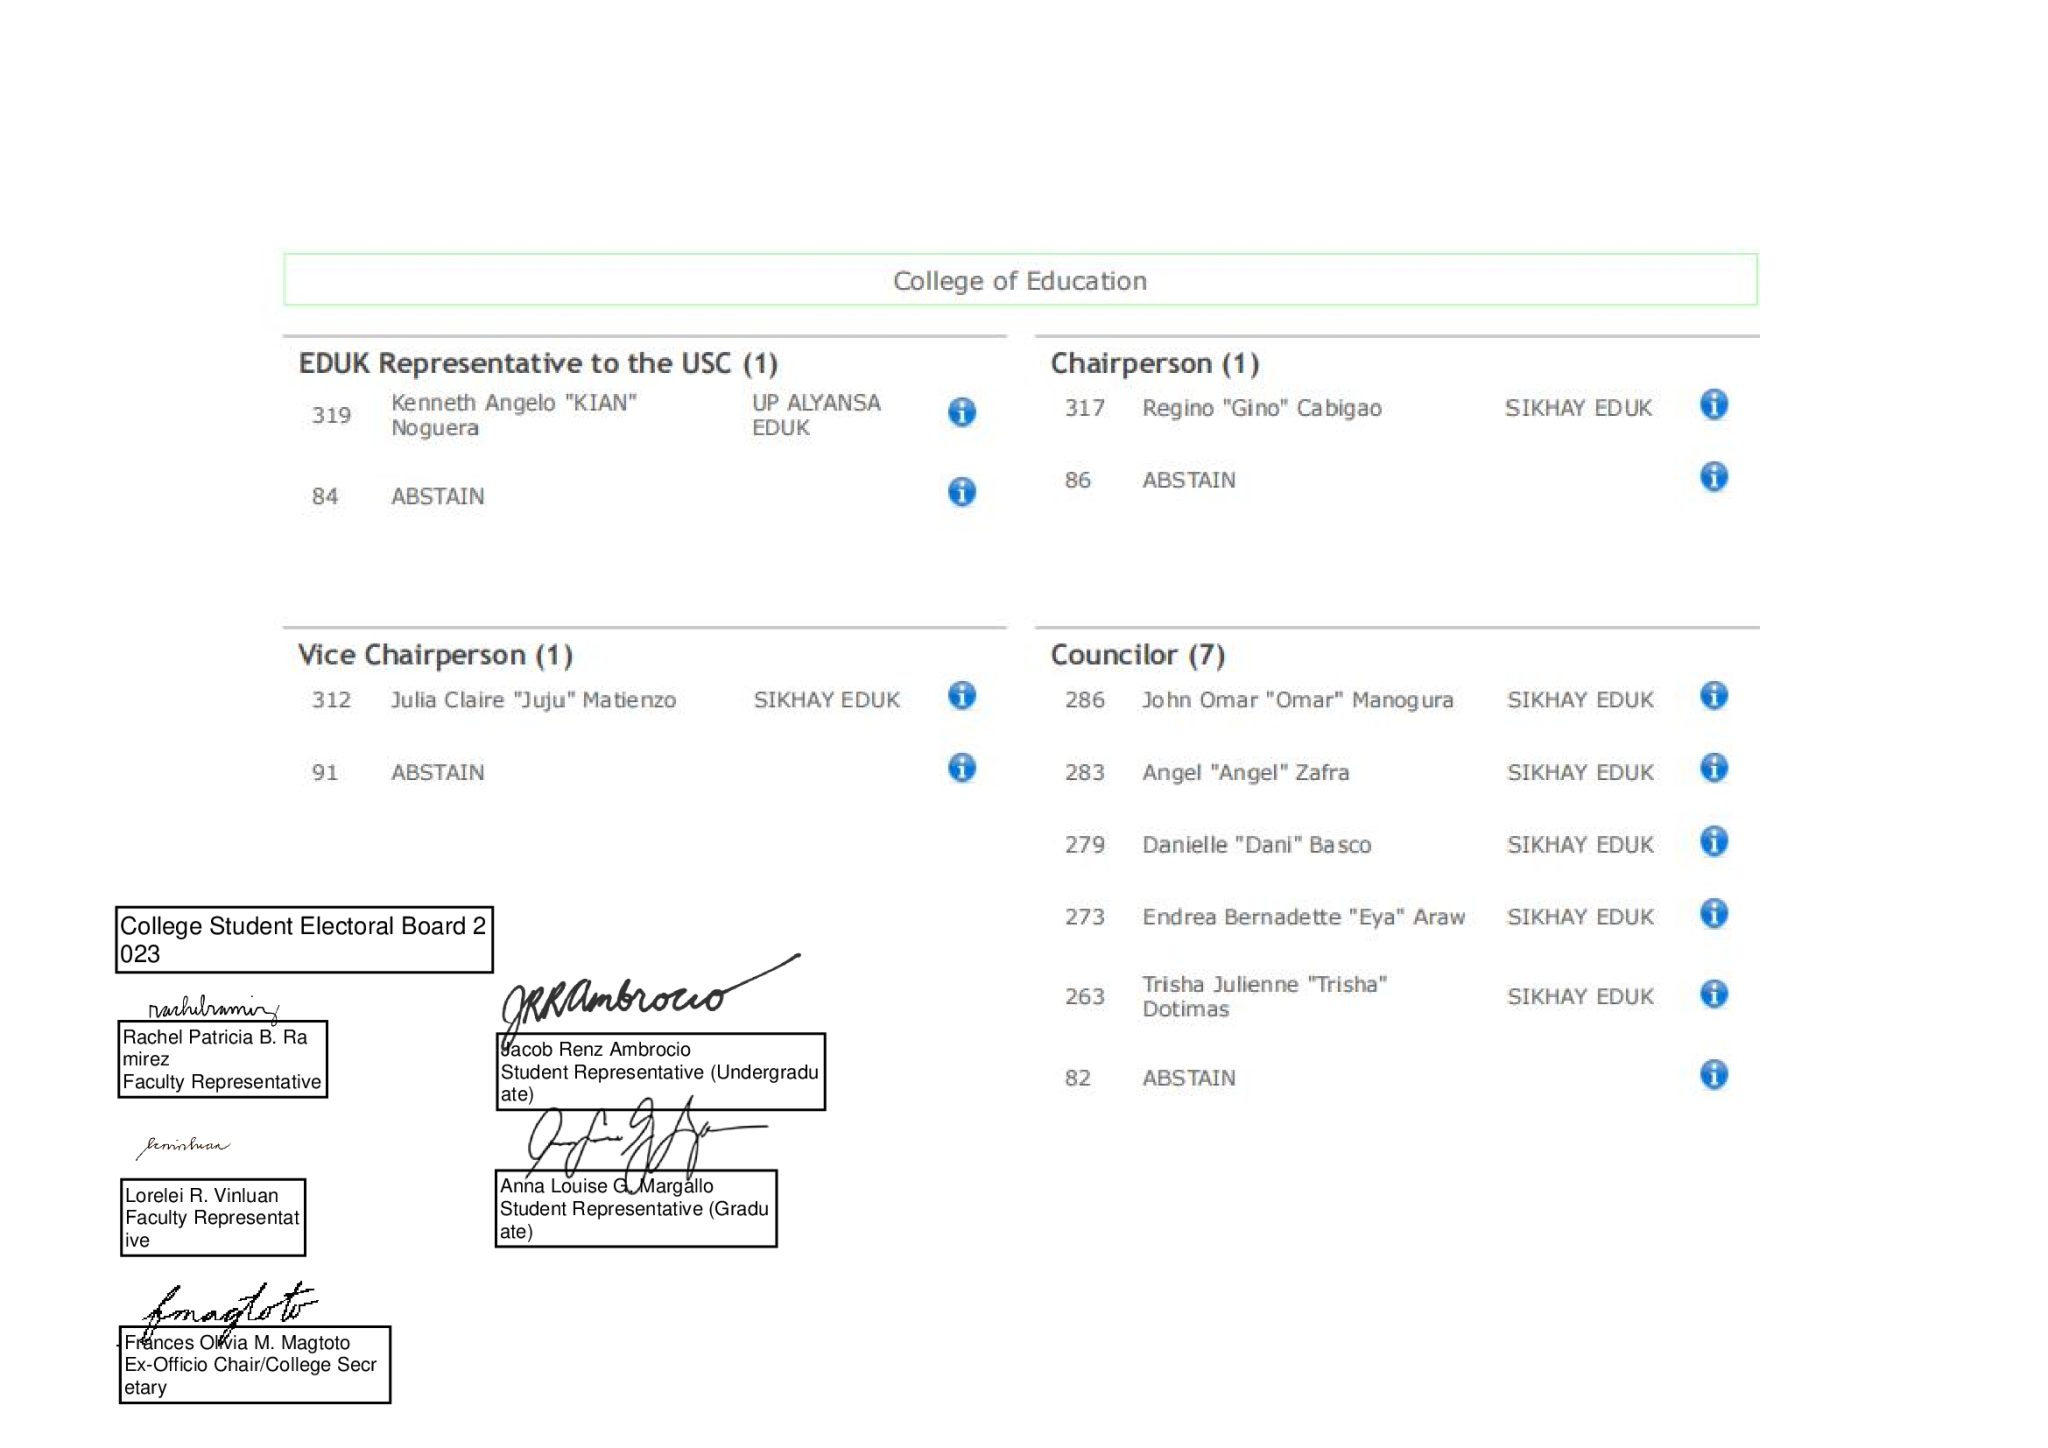Click the Jacob Renz Ambrocio signature box
The width and height of the screenshot is (2048, 1448).
[x=660, y=1071]
